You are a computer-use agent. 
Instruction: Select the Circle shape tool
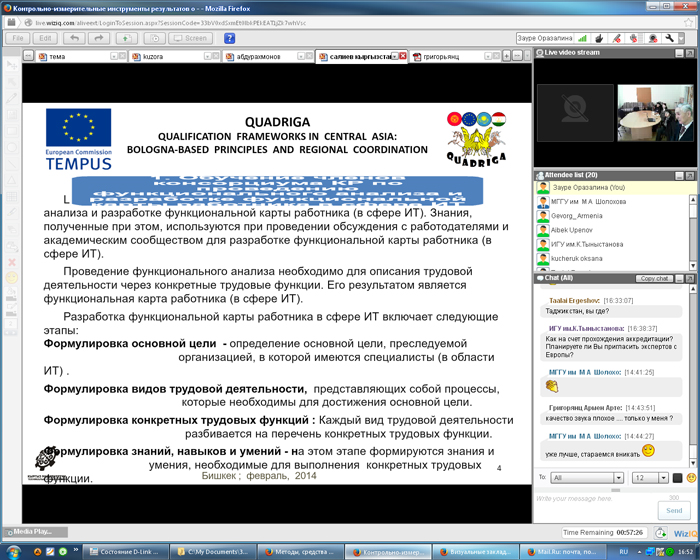click(12, 147)
